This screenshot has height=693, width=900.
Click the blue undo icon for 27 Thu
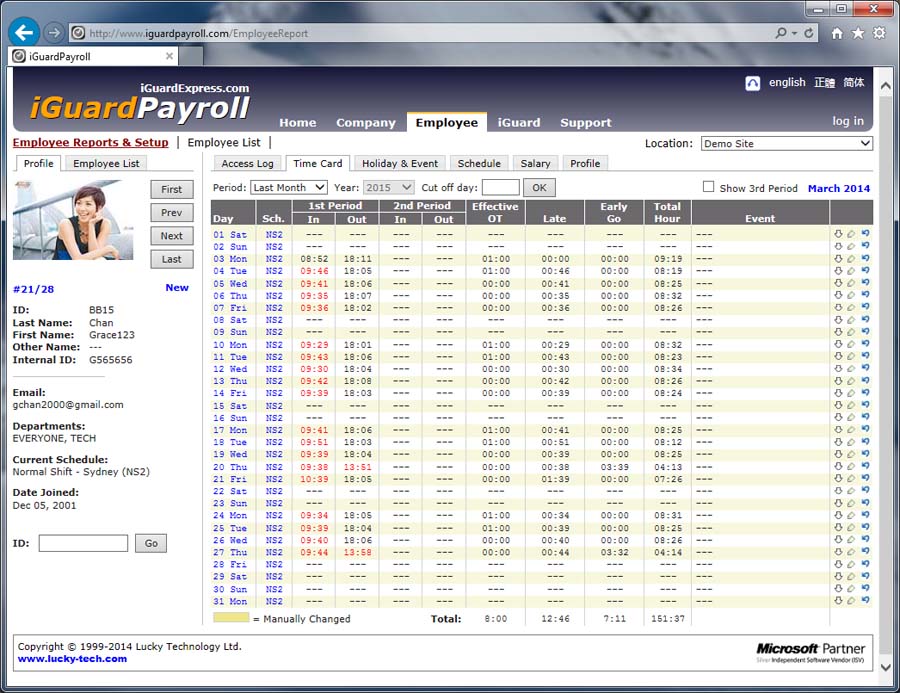click(865, 552)
